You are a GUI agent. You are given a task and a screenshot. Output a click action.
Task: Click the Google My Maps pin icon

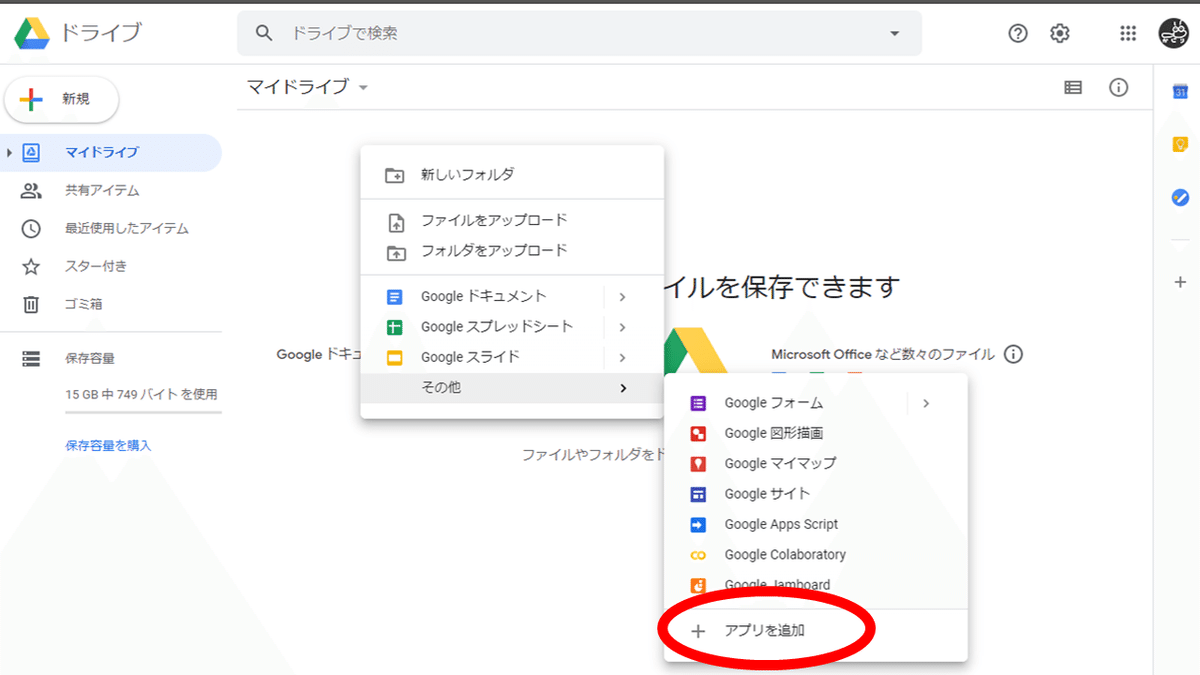click(x=699, y=463)
